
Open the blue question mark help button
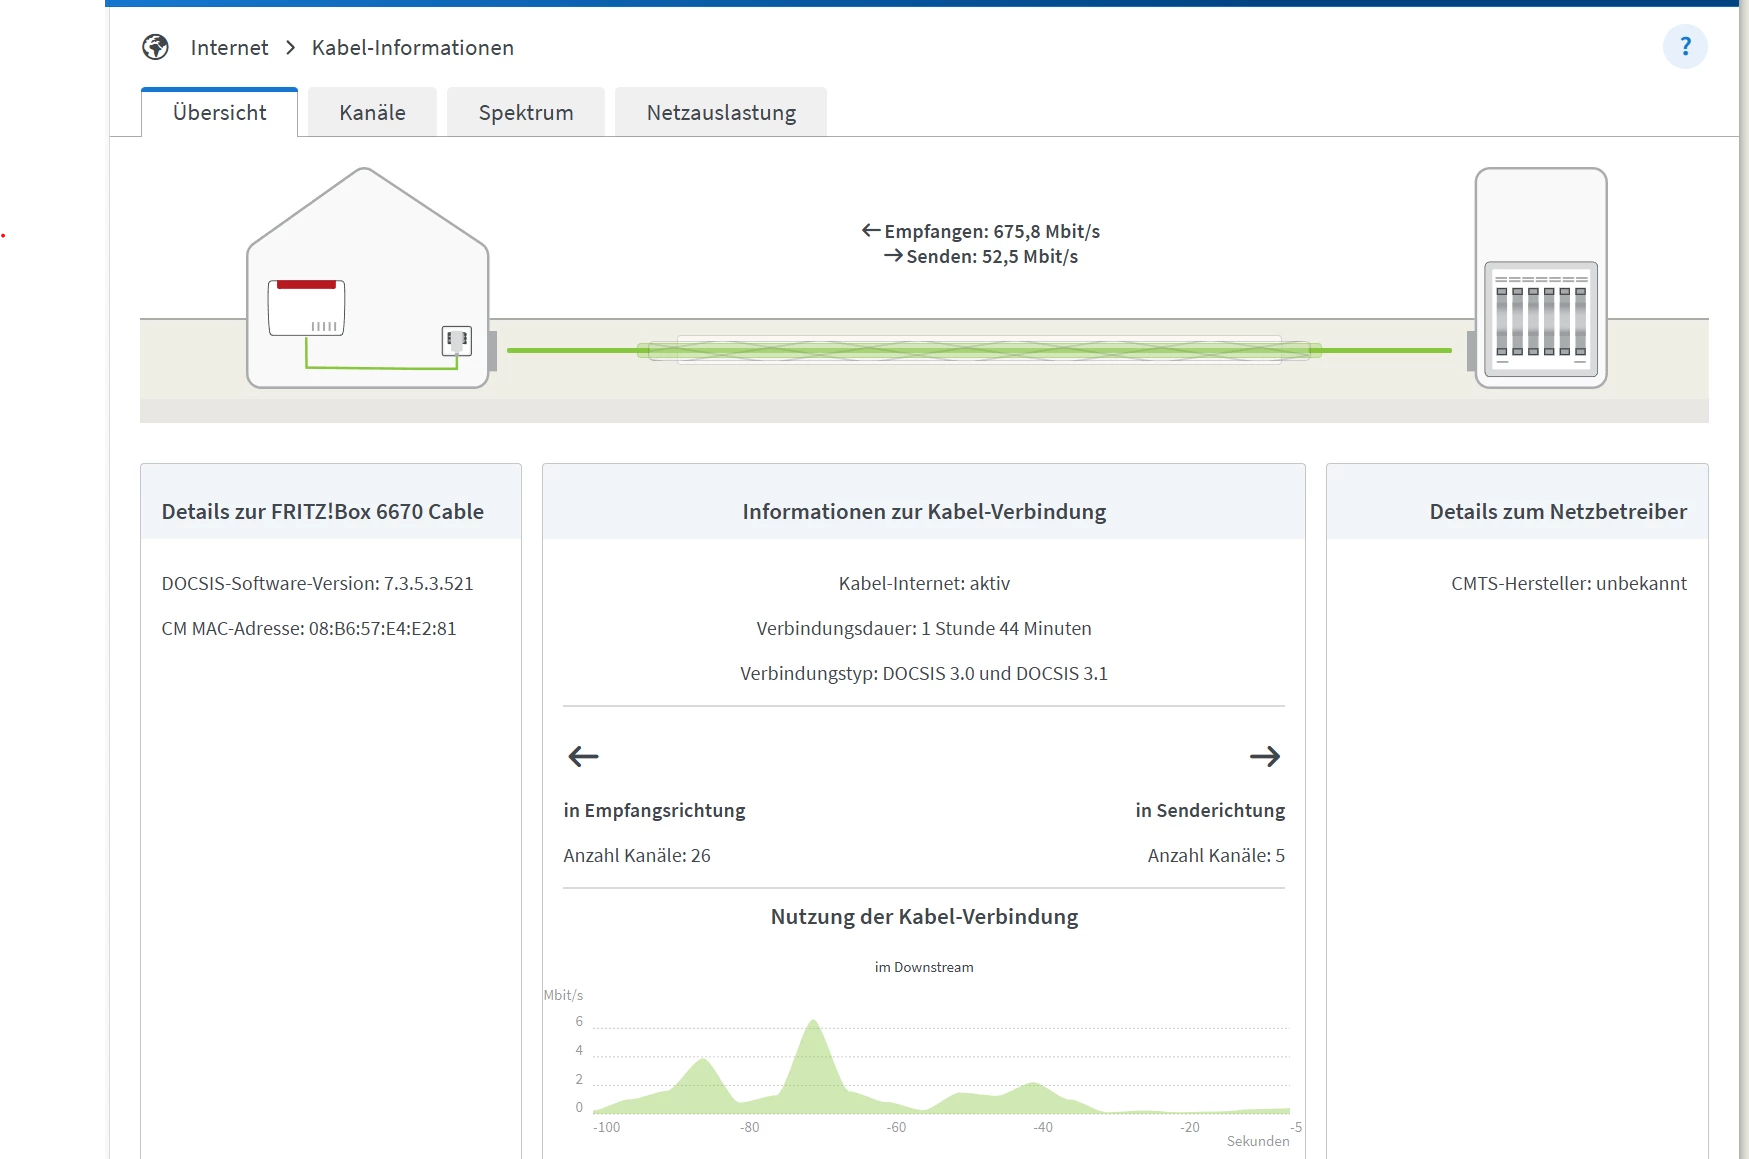coord(1685,47)
